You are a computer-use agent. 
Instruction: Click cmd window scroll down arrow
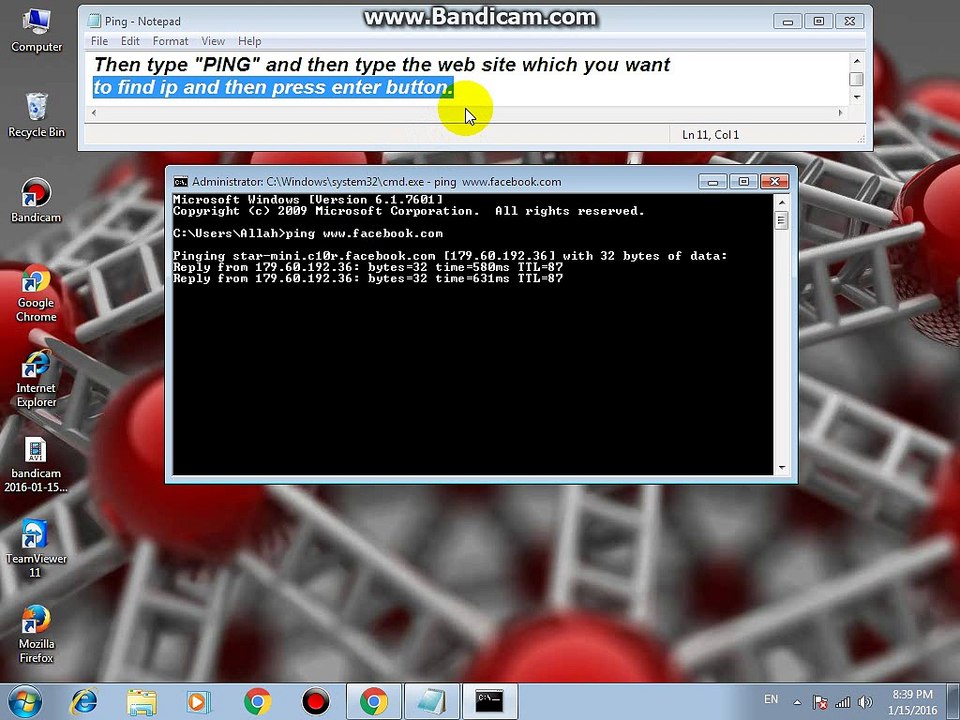781,468
